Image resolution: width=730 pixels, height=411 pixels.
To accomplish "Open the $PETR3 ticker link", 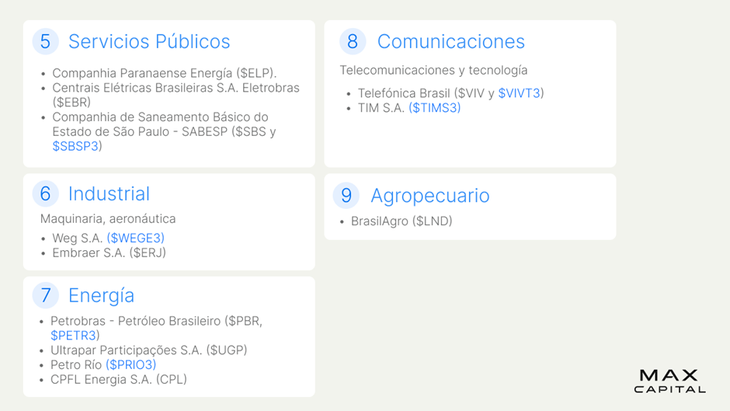I will click(x=74, y=335).
